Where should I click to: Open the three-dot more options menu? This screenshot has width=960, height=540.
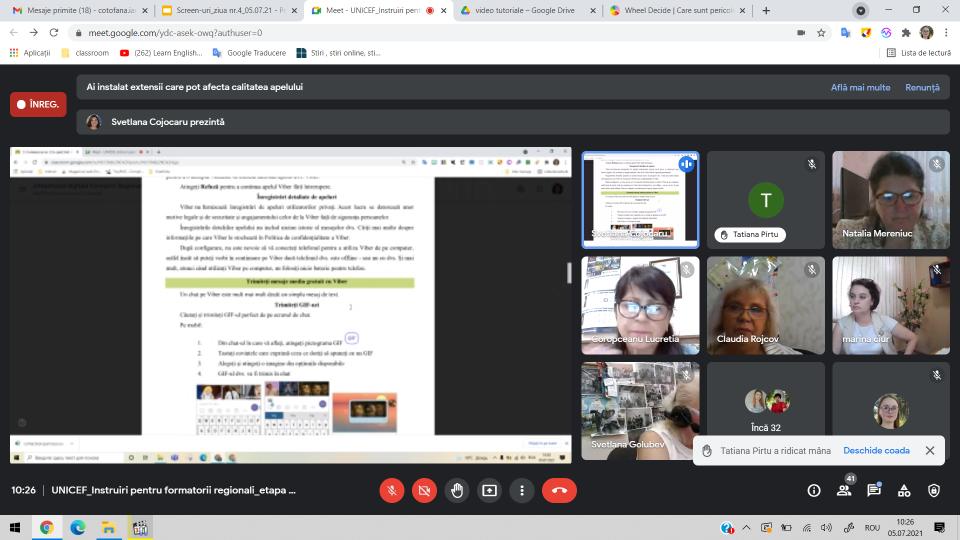522,490
